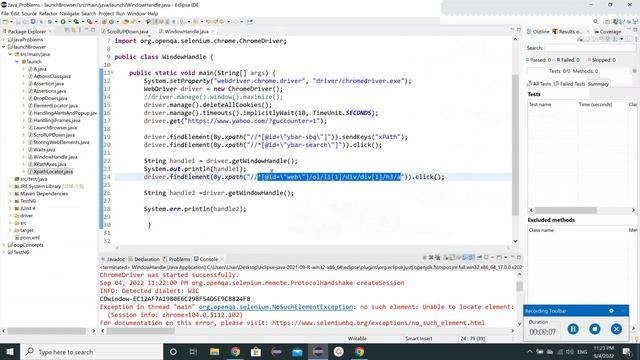Select the Failed Tests tab
Image resolution: width=640 pixels, height=360 pixels.
click(x=569, y=84)
